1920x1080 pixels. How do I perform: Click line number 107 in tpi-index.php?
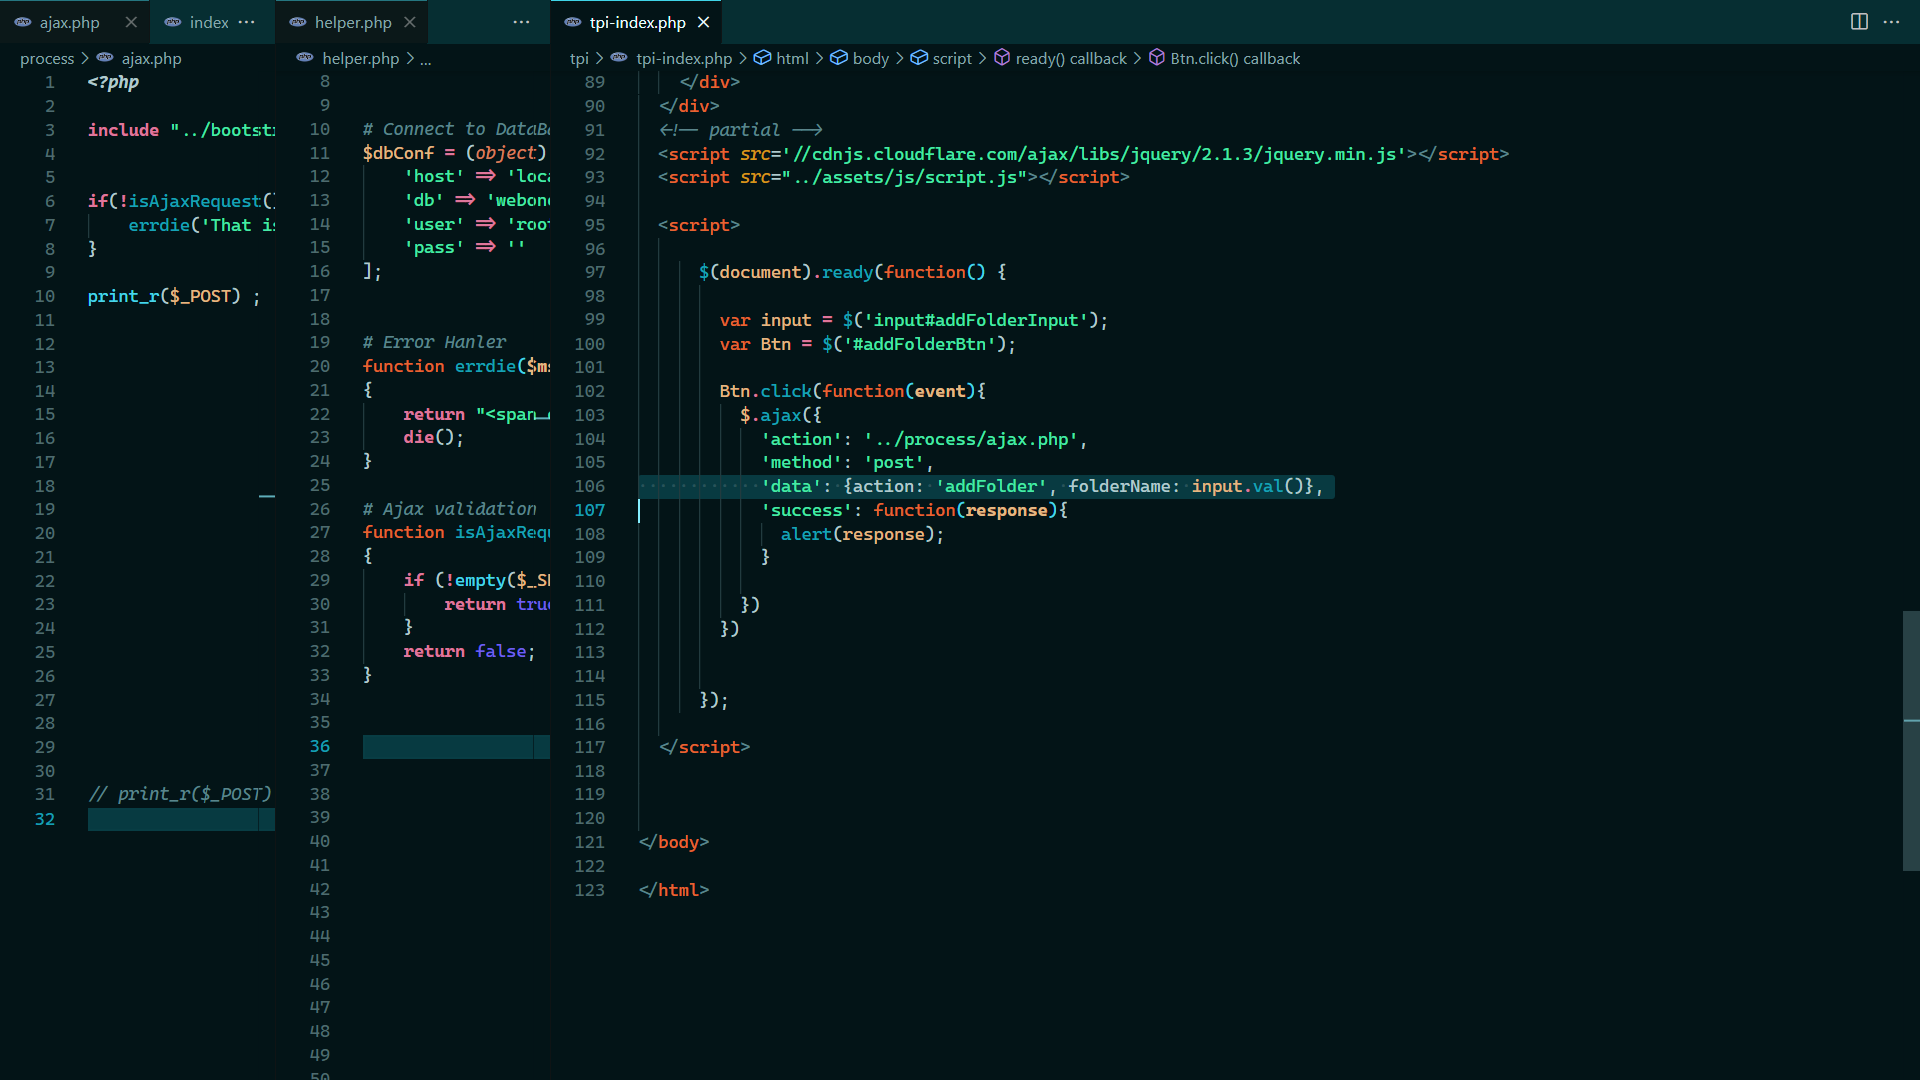point(589,510)
